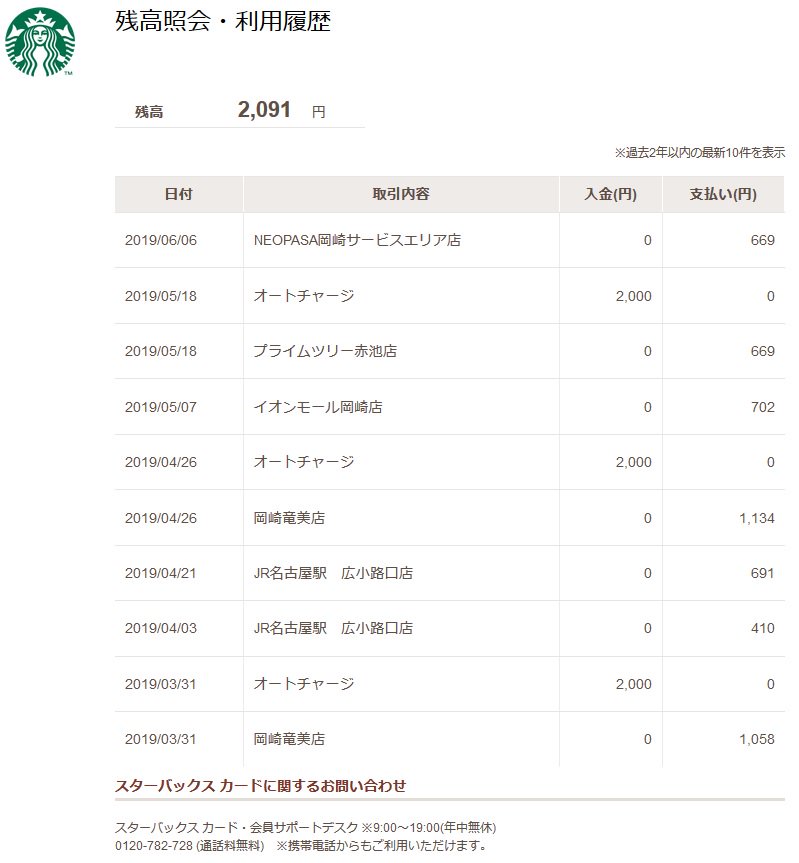Click the 入金(円) column header
This screenshot has width=799, height=863.
610,194
